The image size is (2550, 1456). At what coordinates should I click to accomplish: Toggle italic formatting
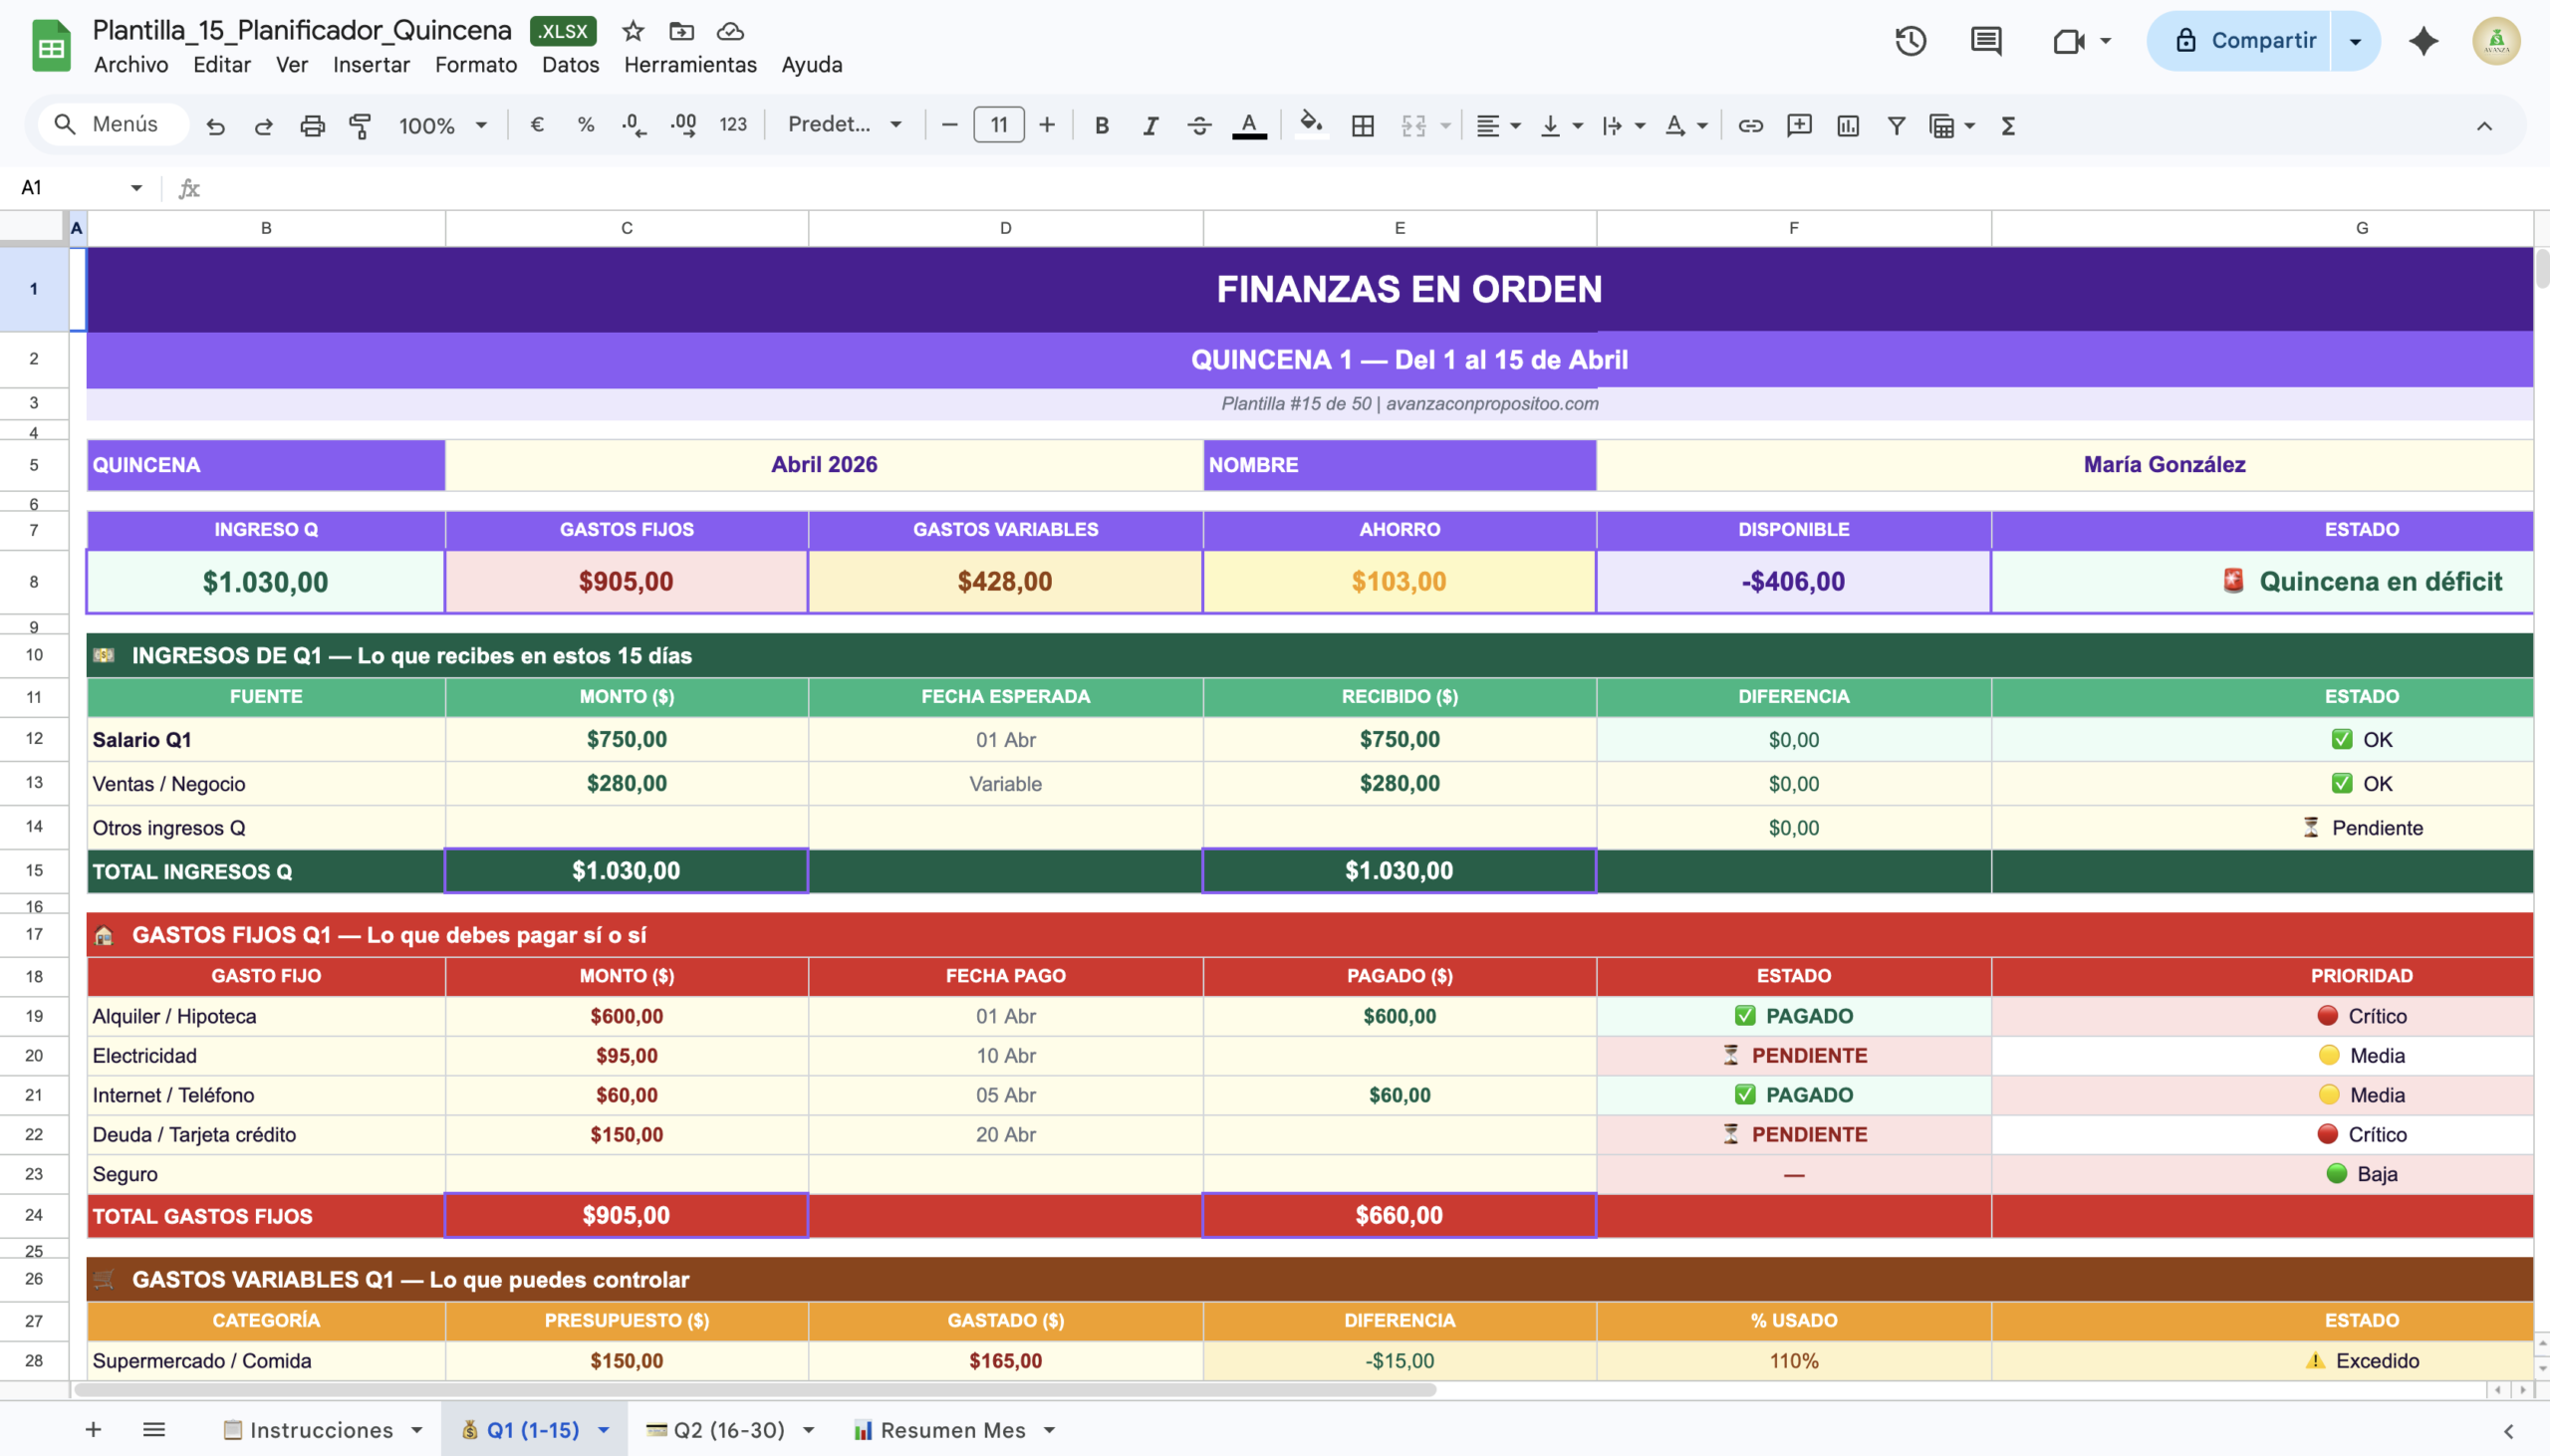pyautogui.click(x=1150, y=126)
